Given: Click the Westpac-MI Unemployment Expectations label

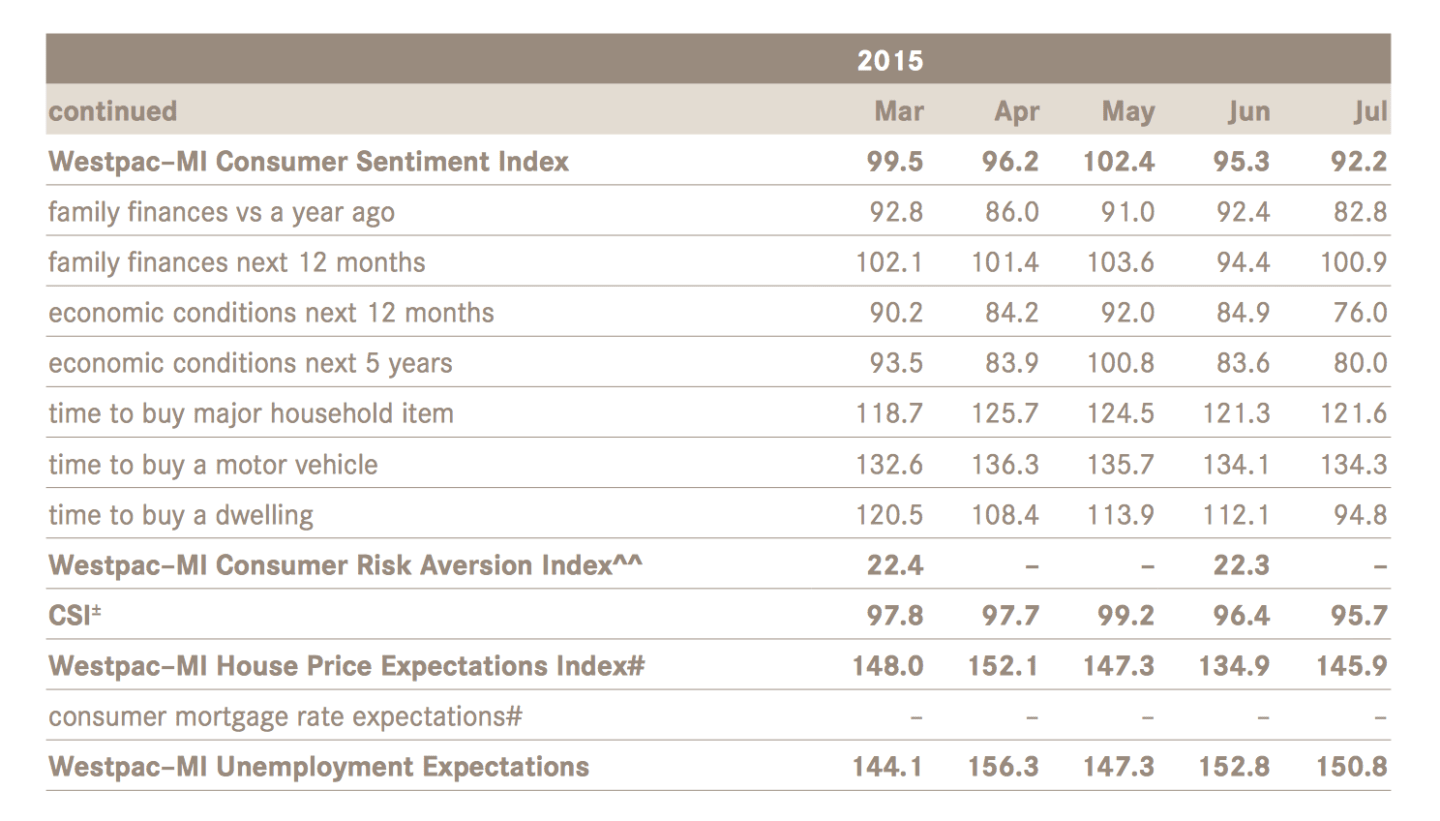Looking at the screenshot, I should pyautogui.click(x=318, y=767).
